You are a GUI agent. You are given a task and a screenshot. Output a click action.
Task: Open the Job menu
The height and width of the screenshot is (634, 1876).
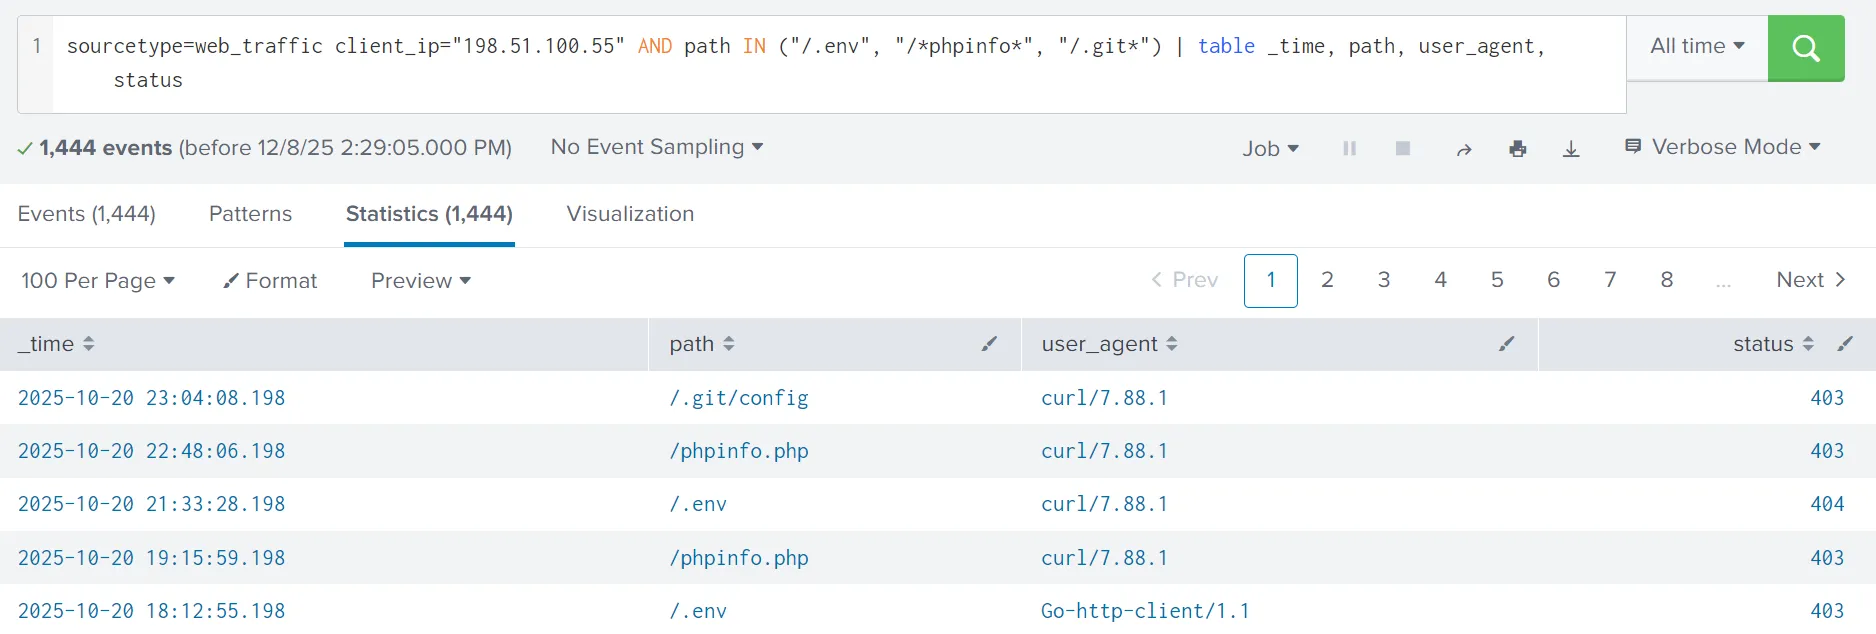click(x=1270, y=149)
